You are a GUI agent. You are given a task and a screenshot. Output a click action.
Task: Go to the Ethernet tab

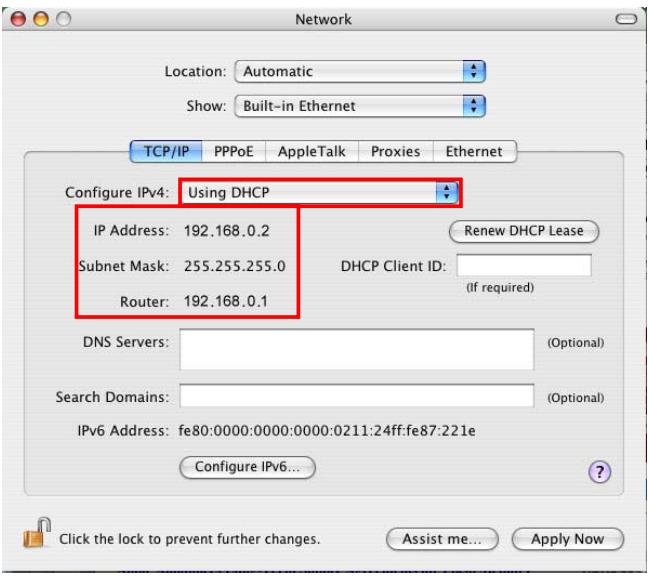point(474,151)
